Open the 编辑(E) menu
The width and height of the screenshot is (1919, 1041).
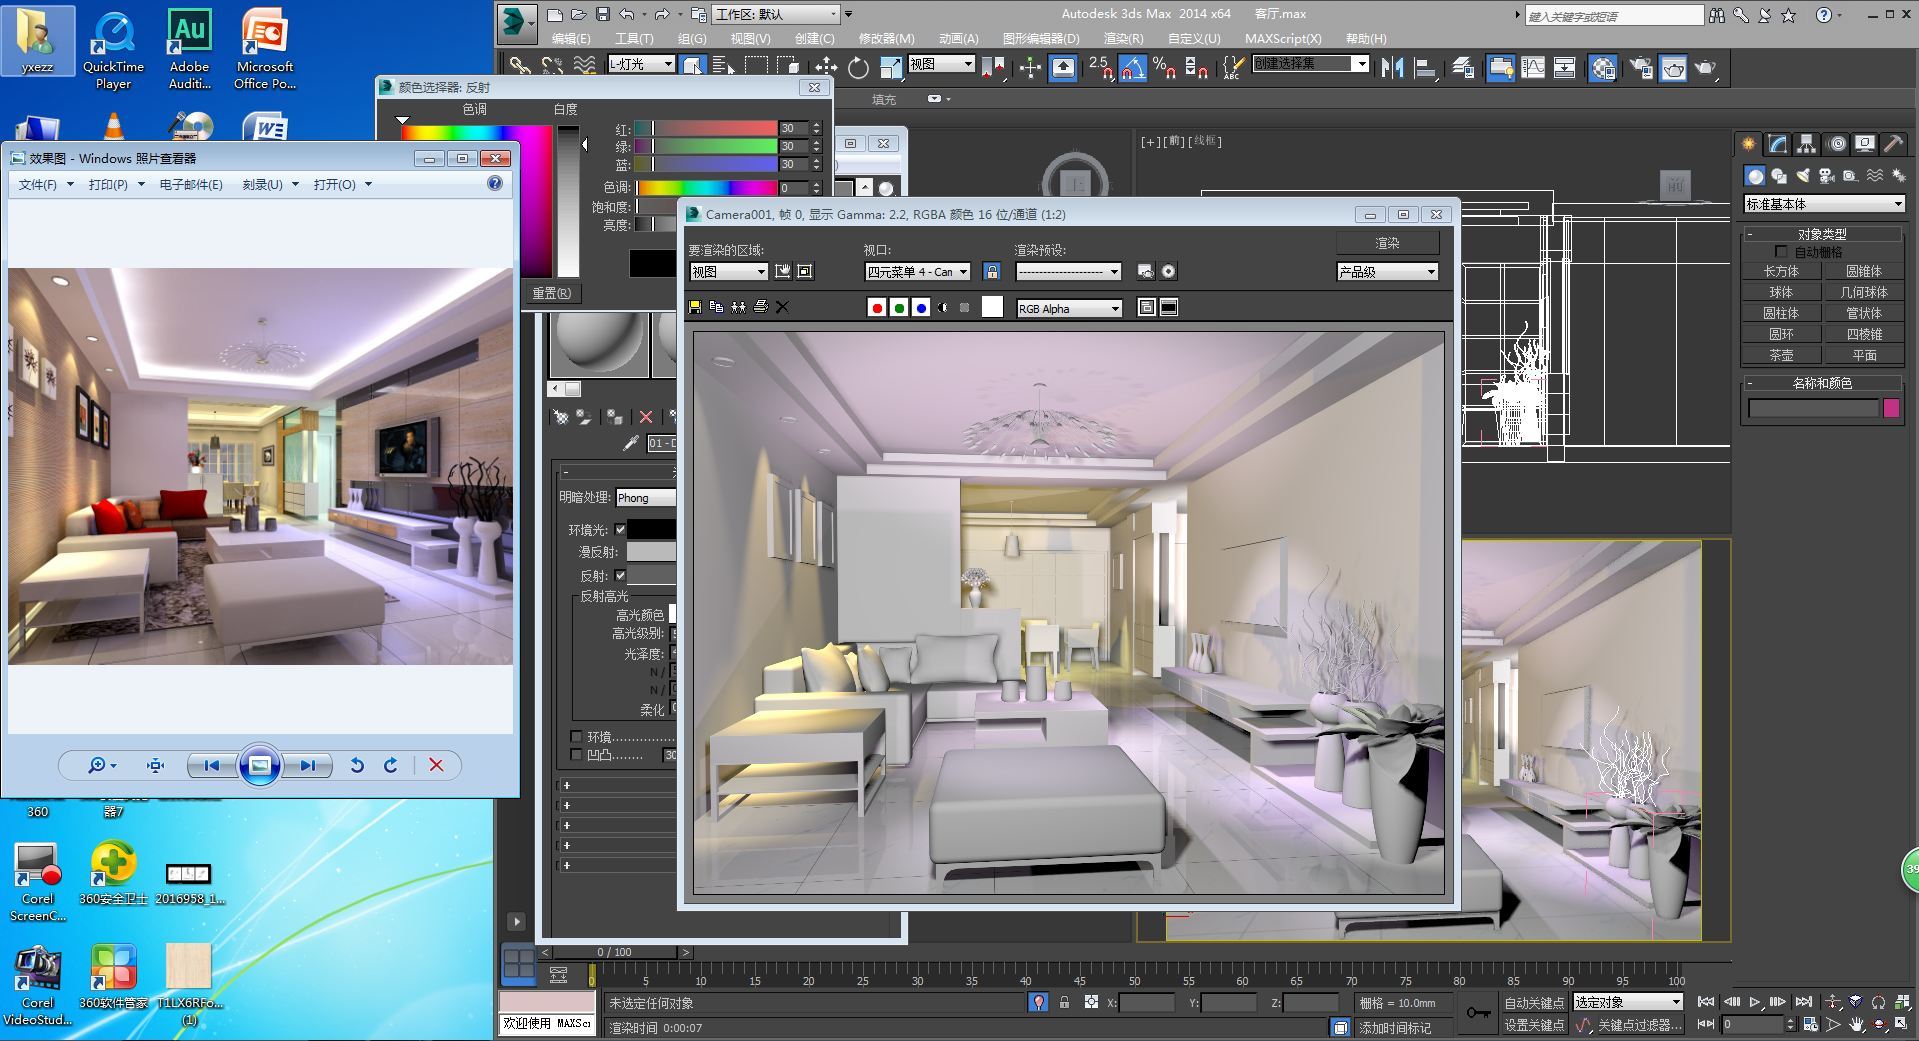[x=571, y=39]
